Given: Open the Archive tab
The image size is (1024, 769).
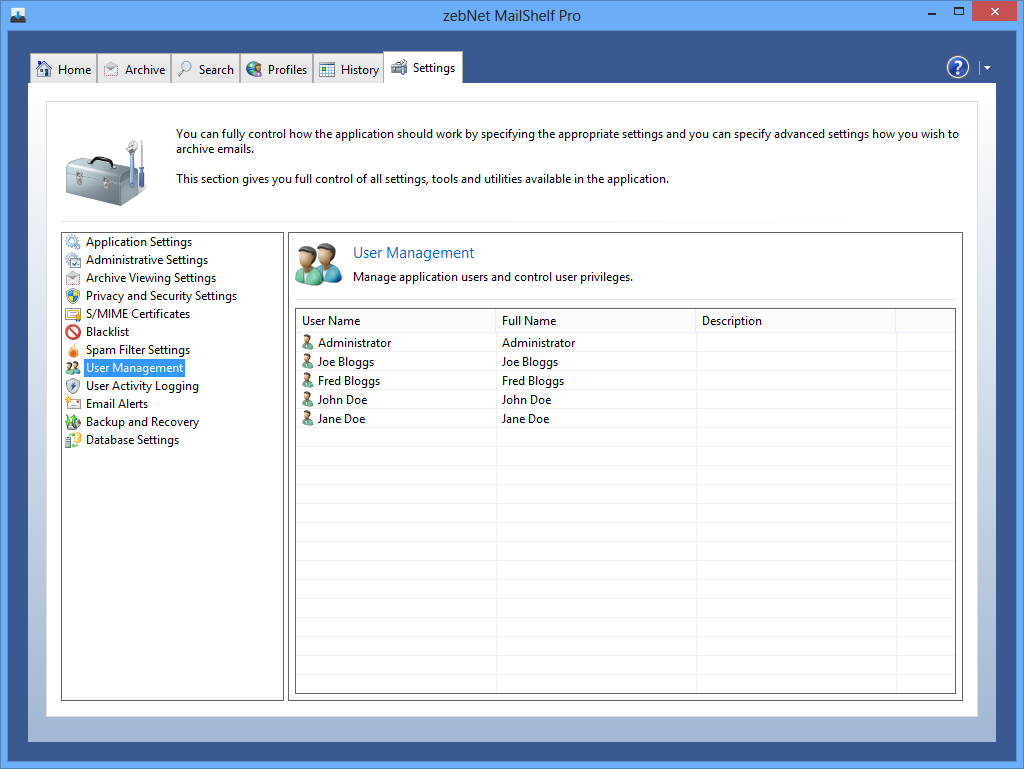Looking at the screenshot, I should pyautogui.click(x=135, y=69).
